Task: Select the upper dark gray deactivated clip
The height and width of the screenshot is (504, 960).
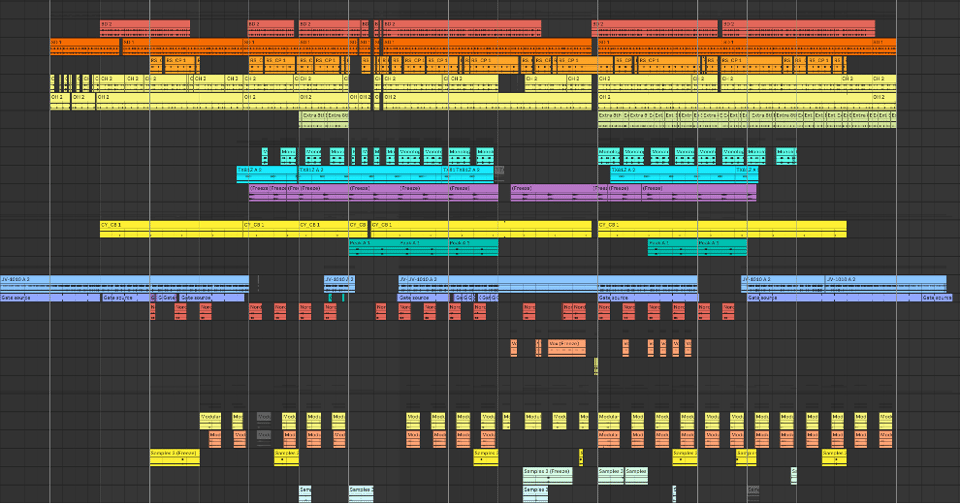Action: (264, 417)
